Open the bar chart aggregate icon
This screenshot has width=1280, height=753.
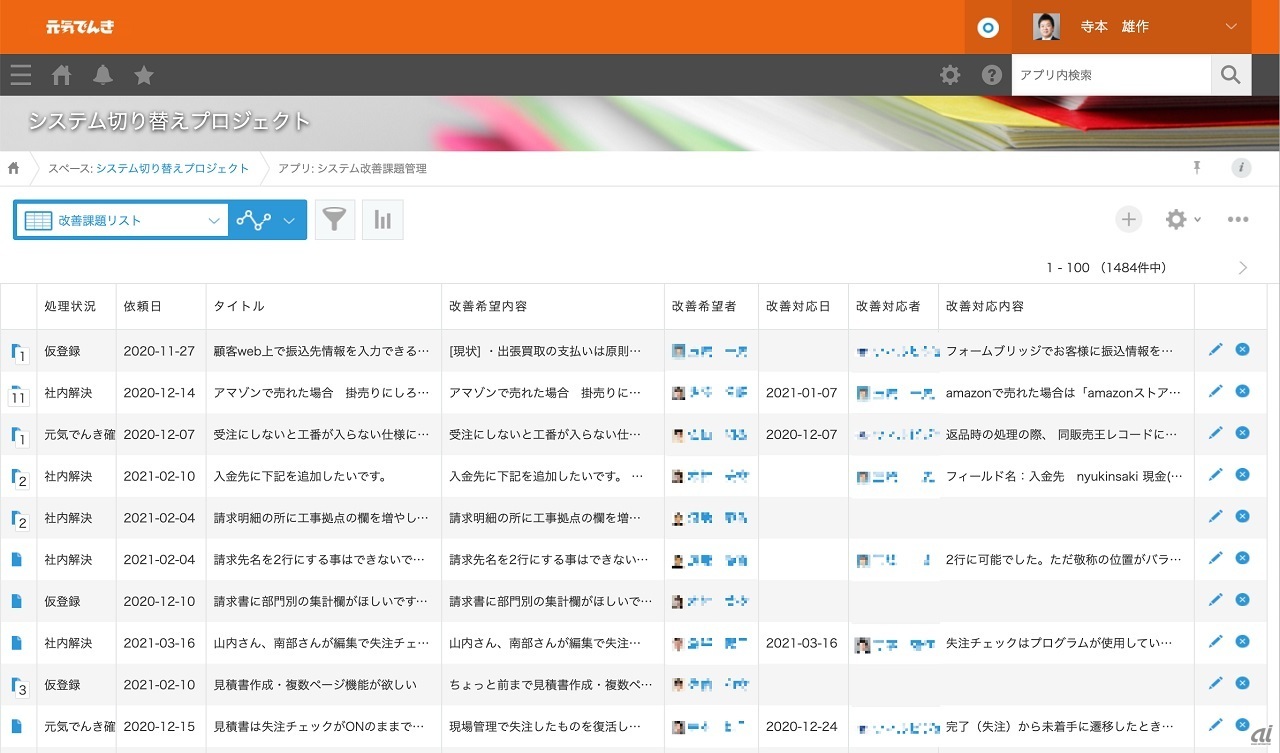pos(383,220)
